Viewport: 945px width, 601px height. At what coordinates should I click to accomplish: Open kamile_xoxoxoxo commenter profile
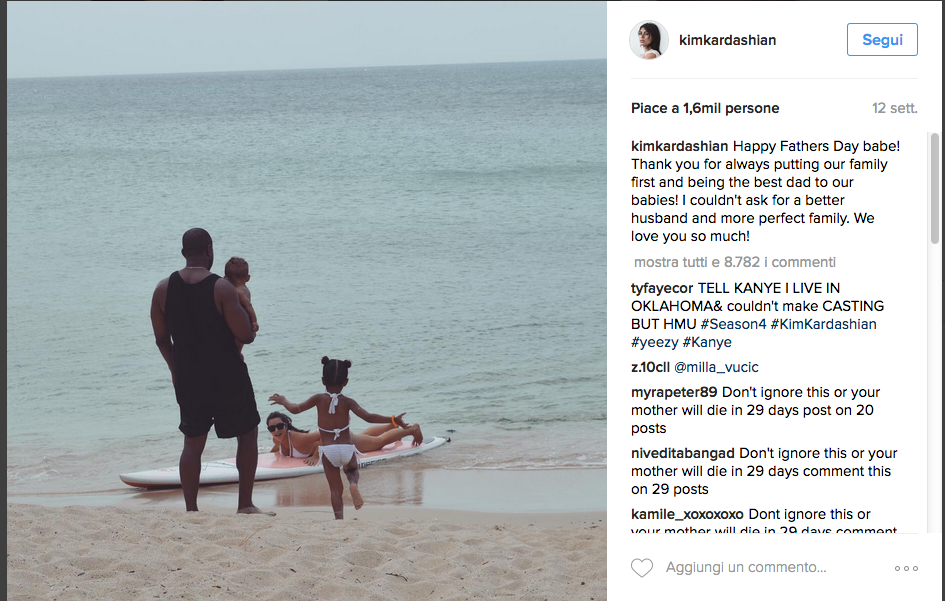tap(687, 514)
